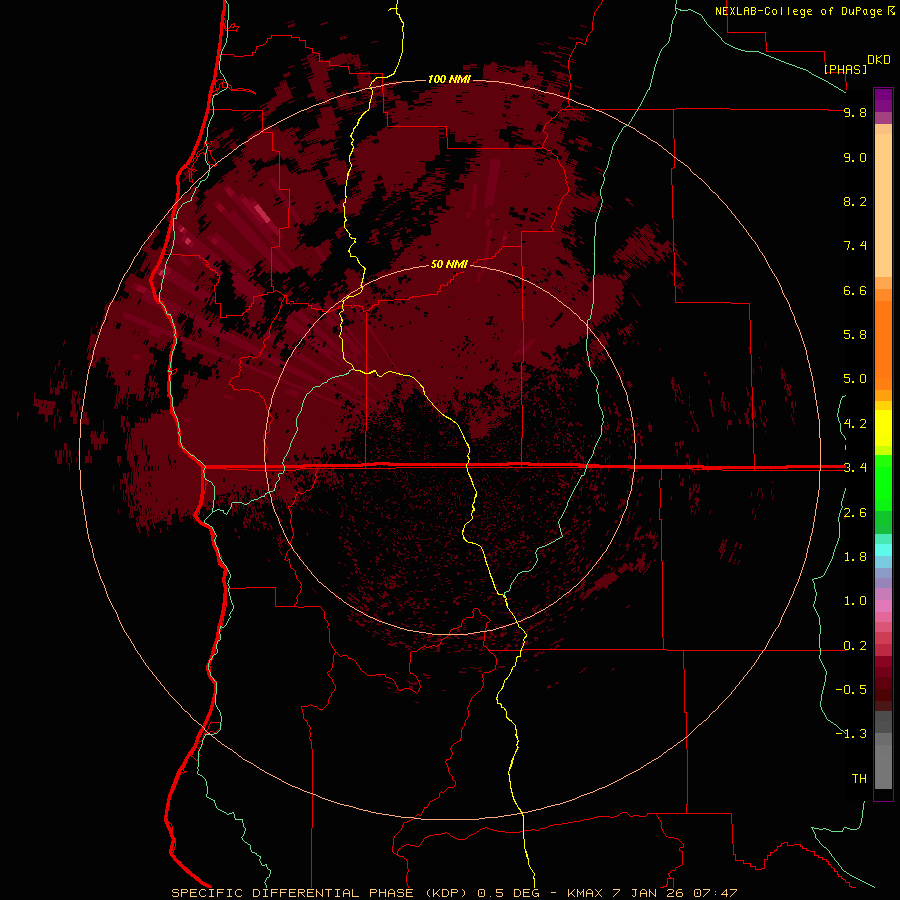Click the bright green color bar segment
Image resolution: width=900 pixels, height=900 pixels.
coord(883,482)
